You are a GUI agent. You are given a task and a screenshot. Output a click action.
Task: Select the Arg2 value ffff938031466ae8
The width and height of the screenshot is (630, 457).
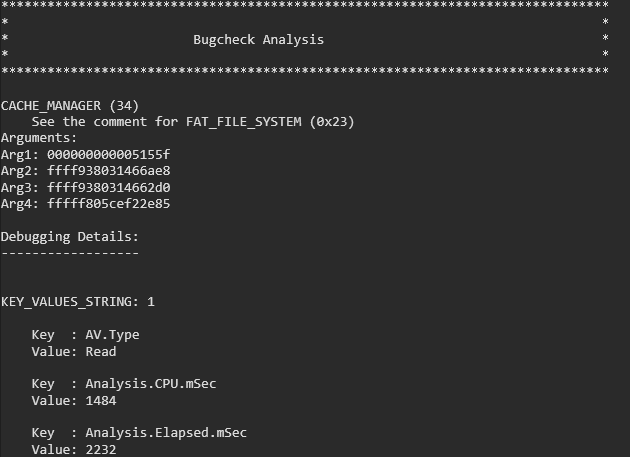108,171
